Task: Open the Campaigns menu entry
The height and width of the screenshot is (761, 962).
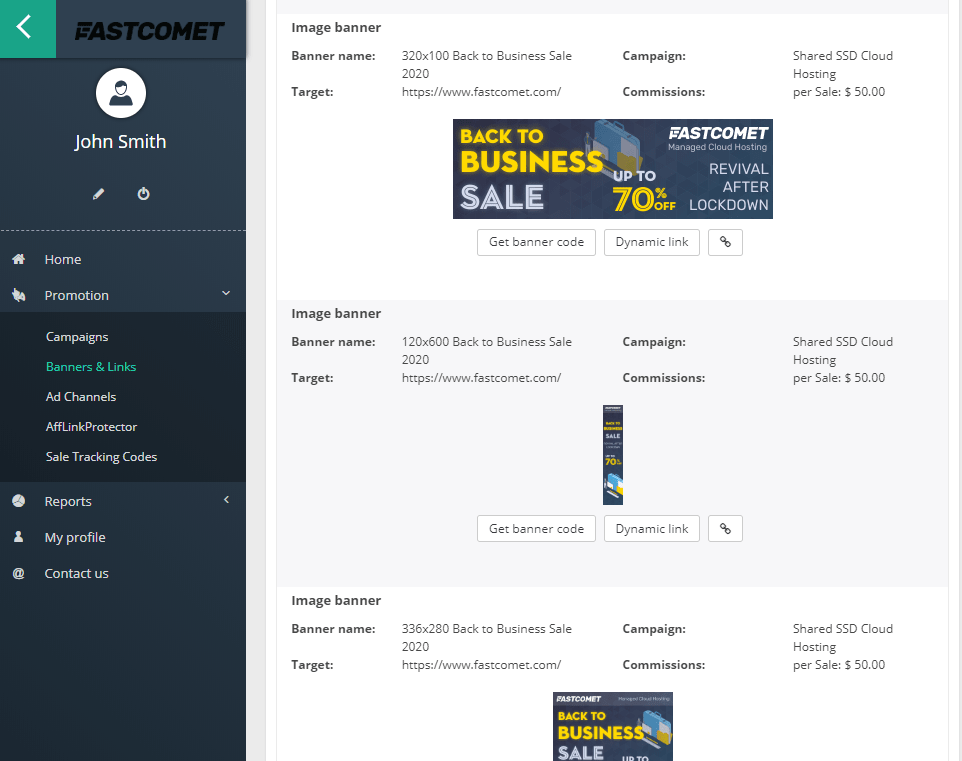Action: [x=75, y=336]
